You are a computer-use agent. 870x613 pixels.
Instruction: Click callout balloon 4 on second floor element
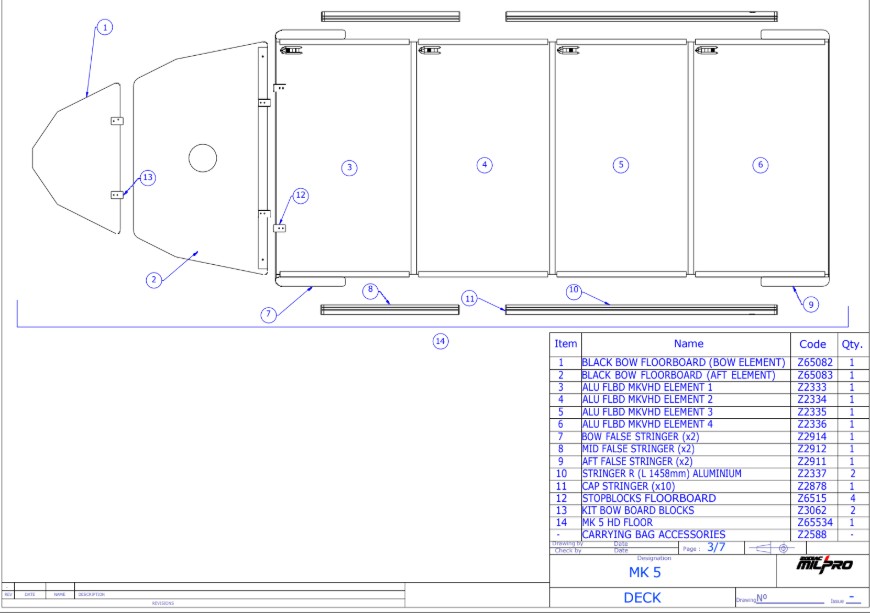pyautogui.click(x=484, y=165)
